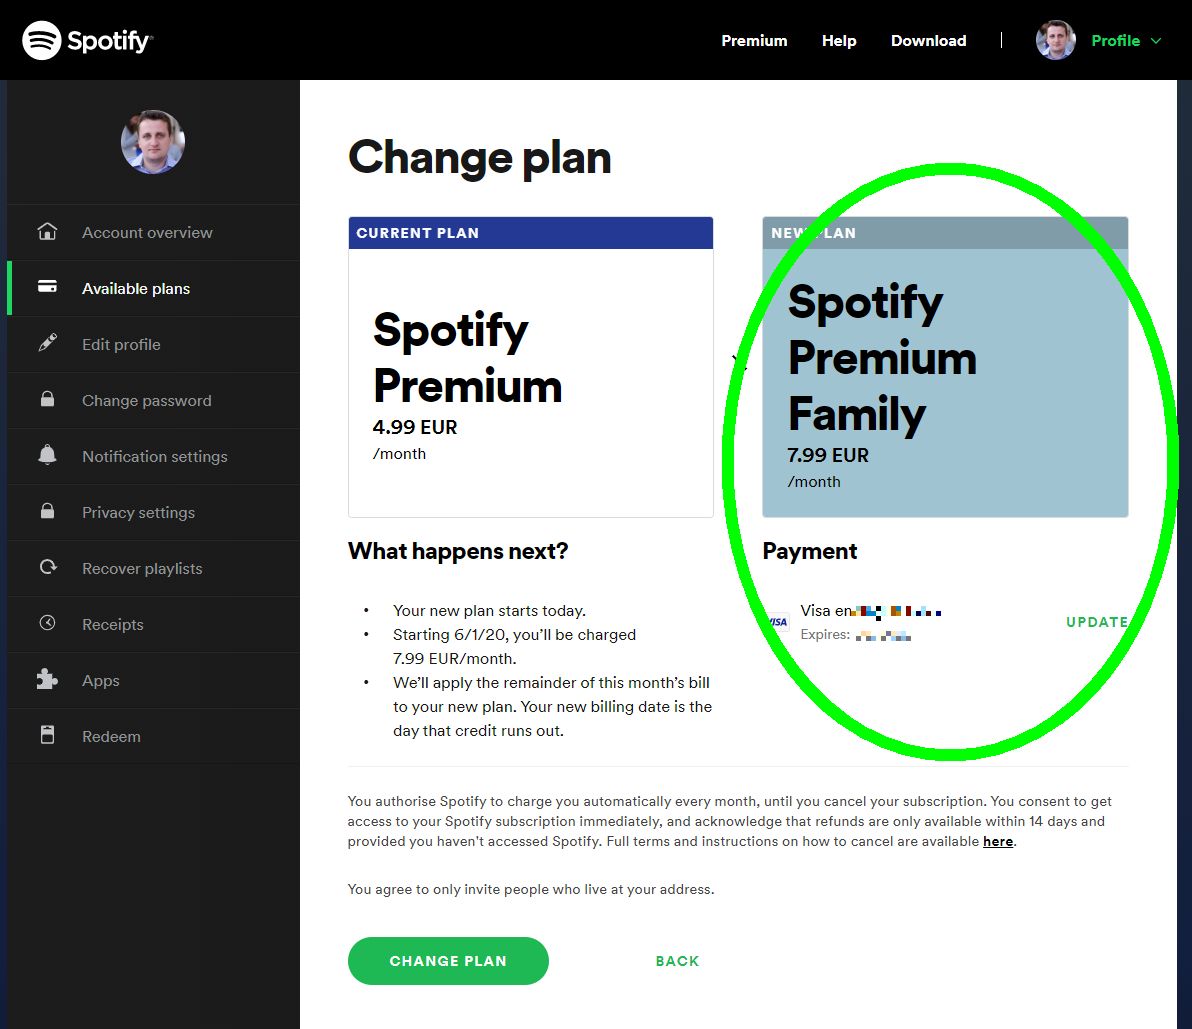
Task: Click the BACK link
Action: click(x=677, y=961)
